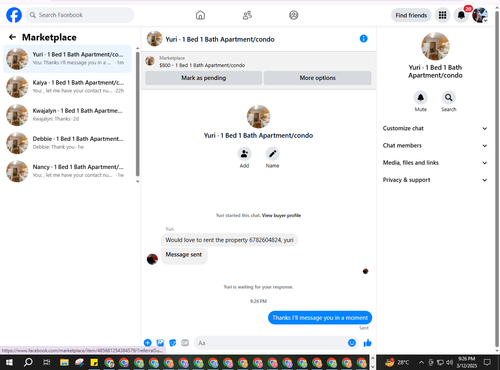Send a thumbs up like

tap(367, 343)
